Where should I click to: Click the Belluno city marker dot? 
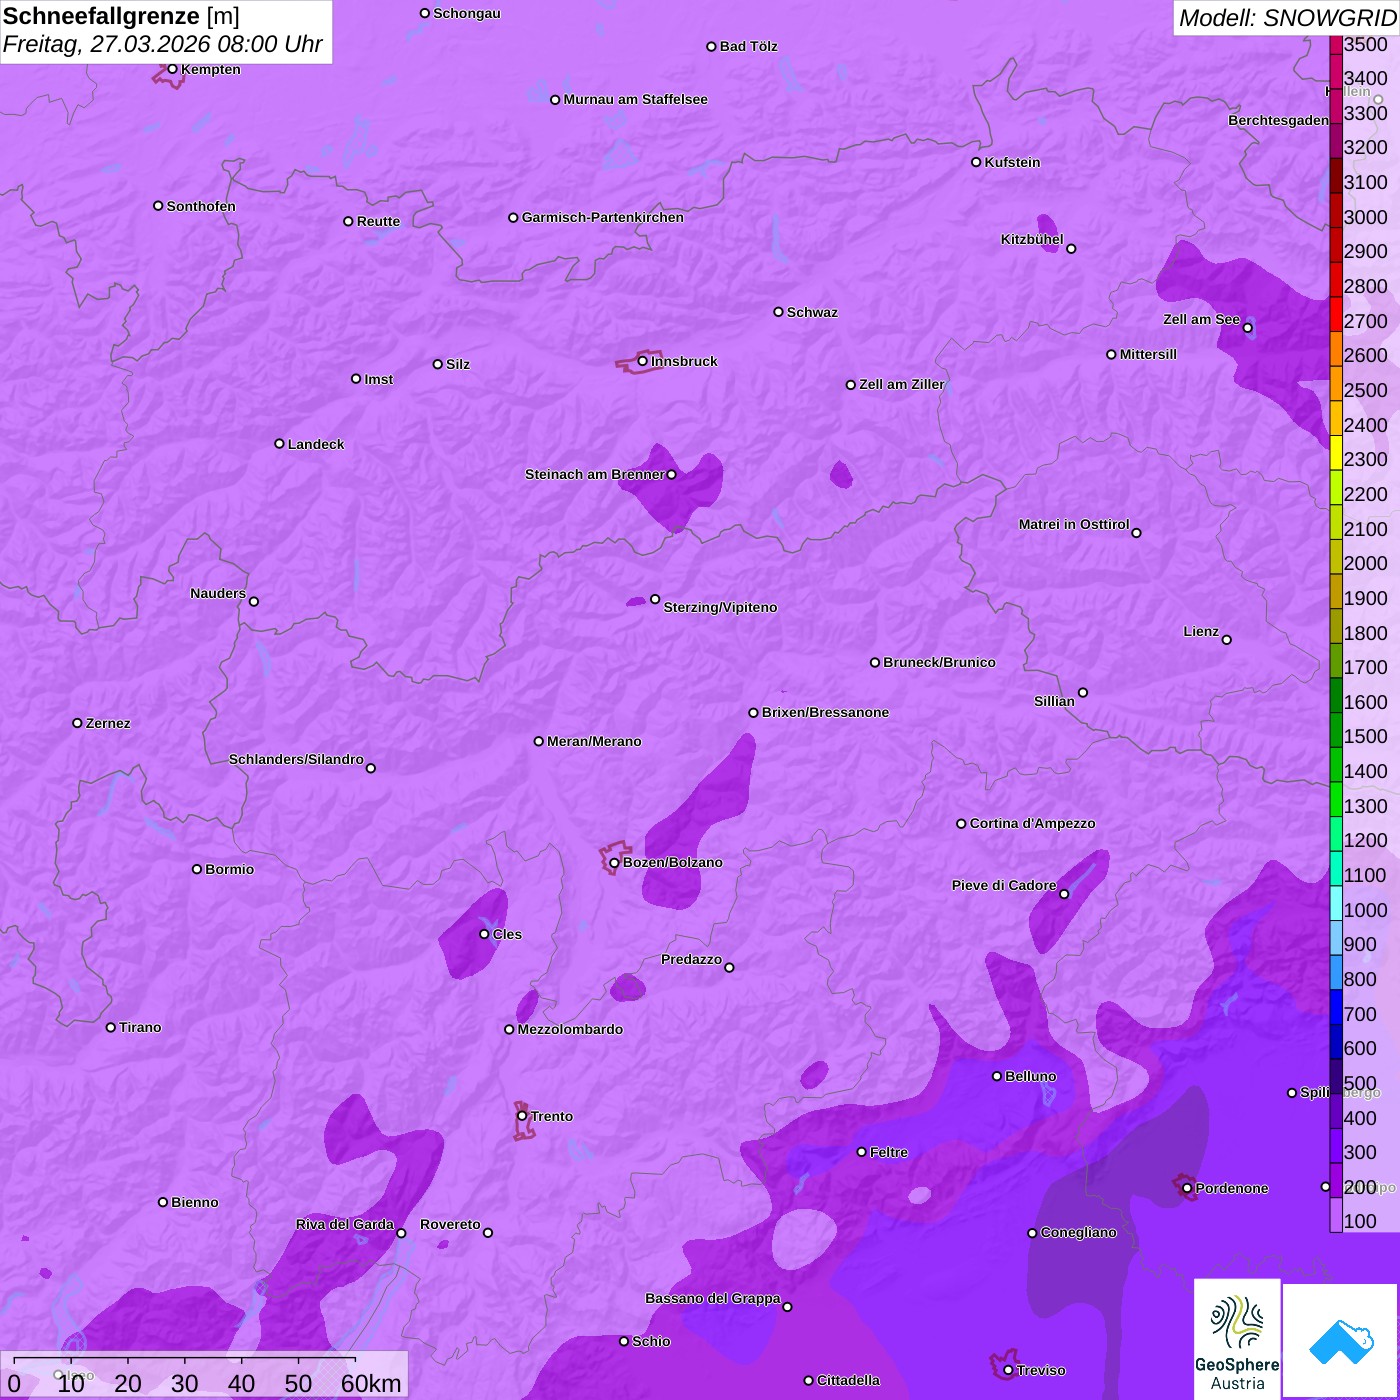(x=997, y=1076)
